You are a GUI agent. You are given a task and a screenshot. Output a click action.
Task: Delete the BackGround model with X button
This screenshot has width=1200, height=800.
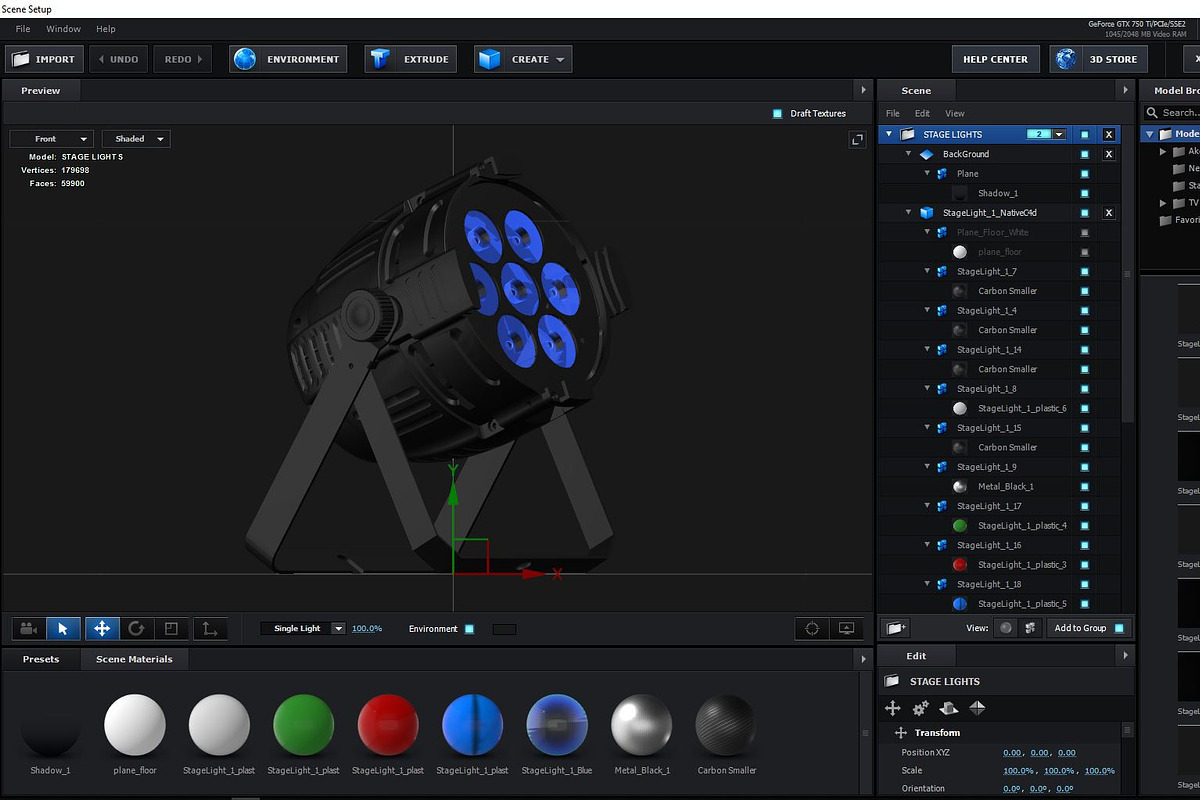pyautogui.click(x=1108, y=154)
